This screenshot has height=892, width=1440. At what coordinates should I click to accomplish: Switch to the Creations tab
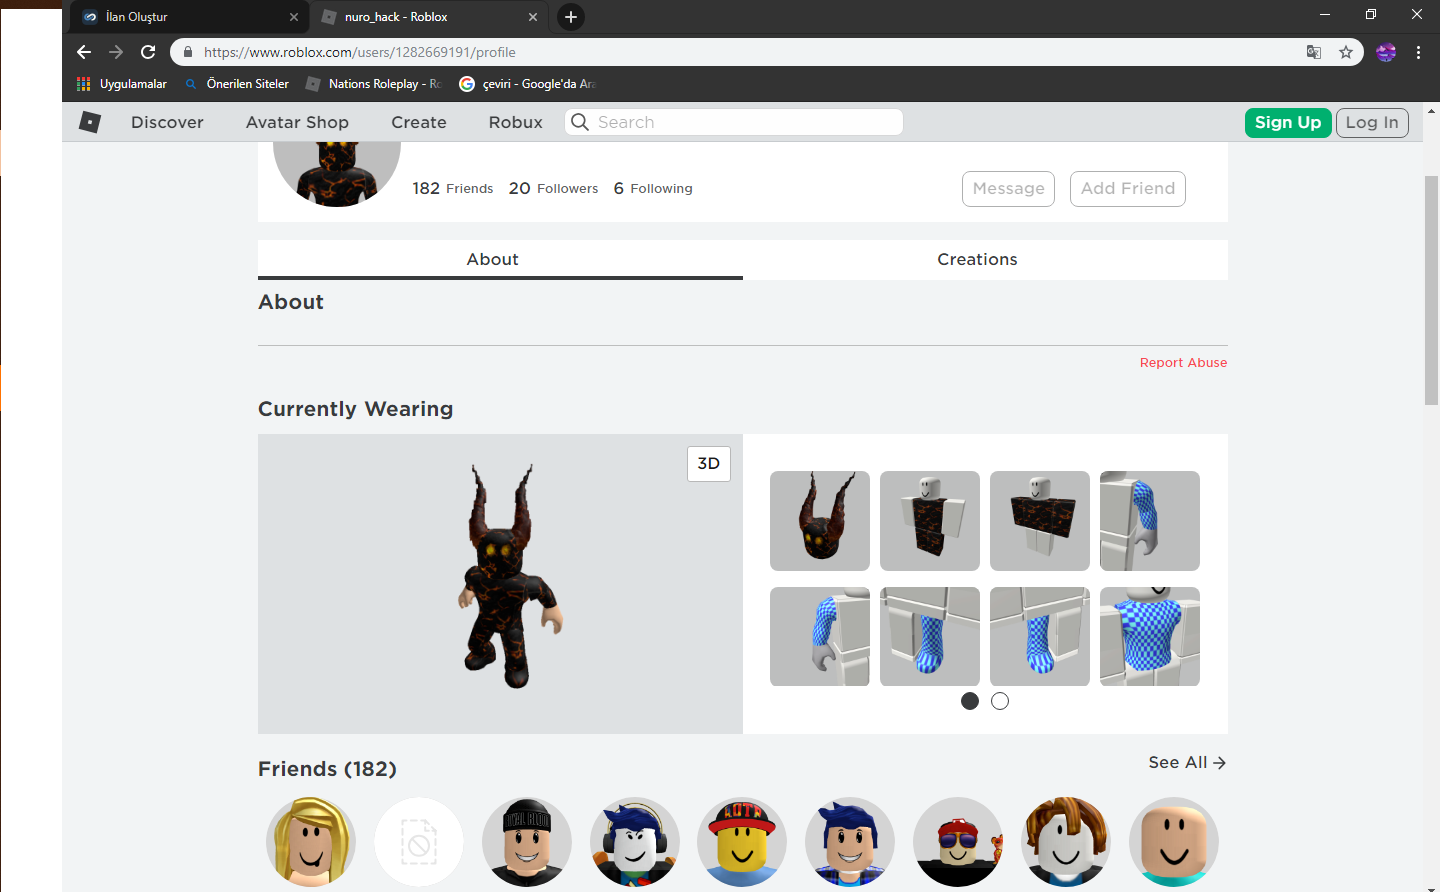pos(985,259)
